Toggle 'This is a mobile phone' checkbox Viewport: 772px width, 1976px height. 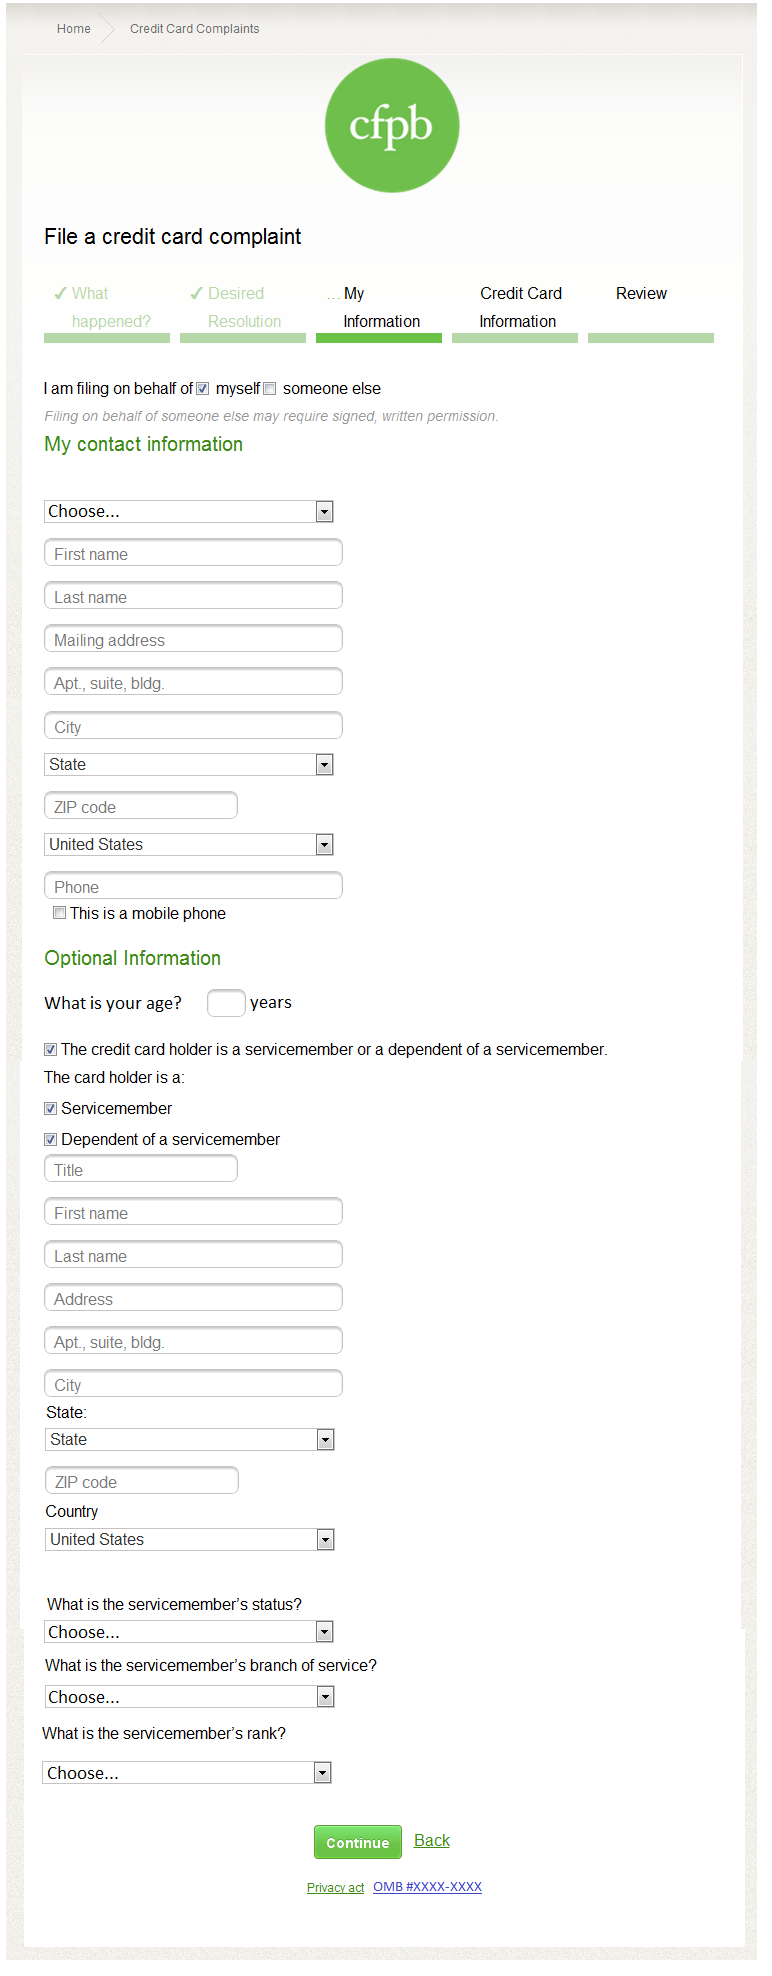click(x=60, y=913)
